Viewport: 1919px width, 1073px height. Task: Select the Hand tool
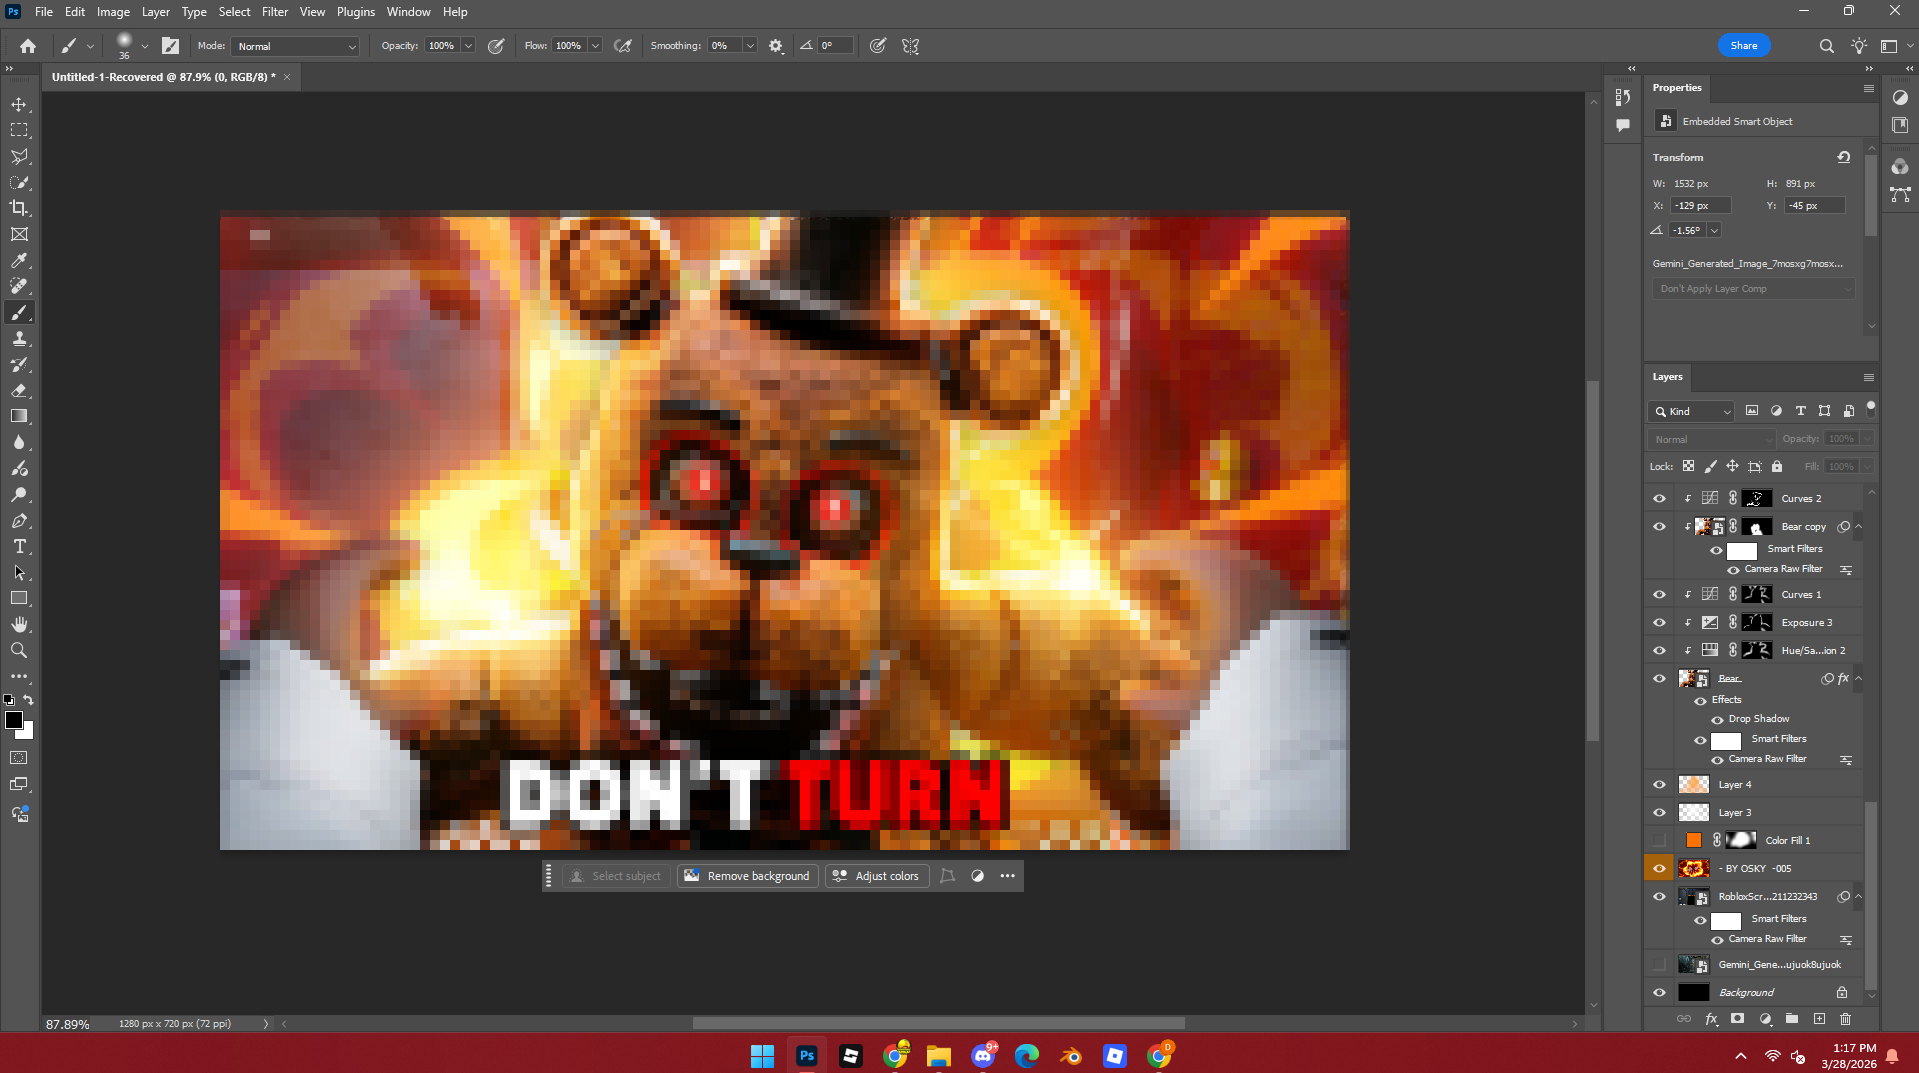tap(19, 625)
